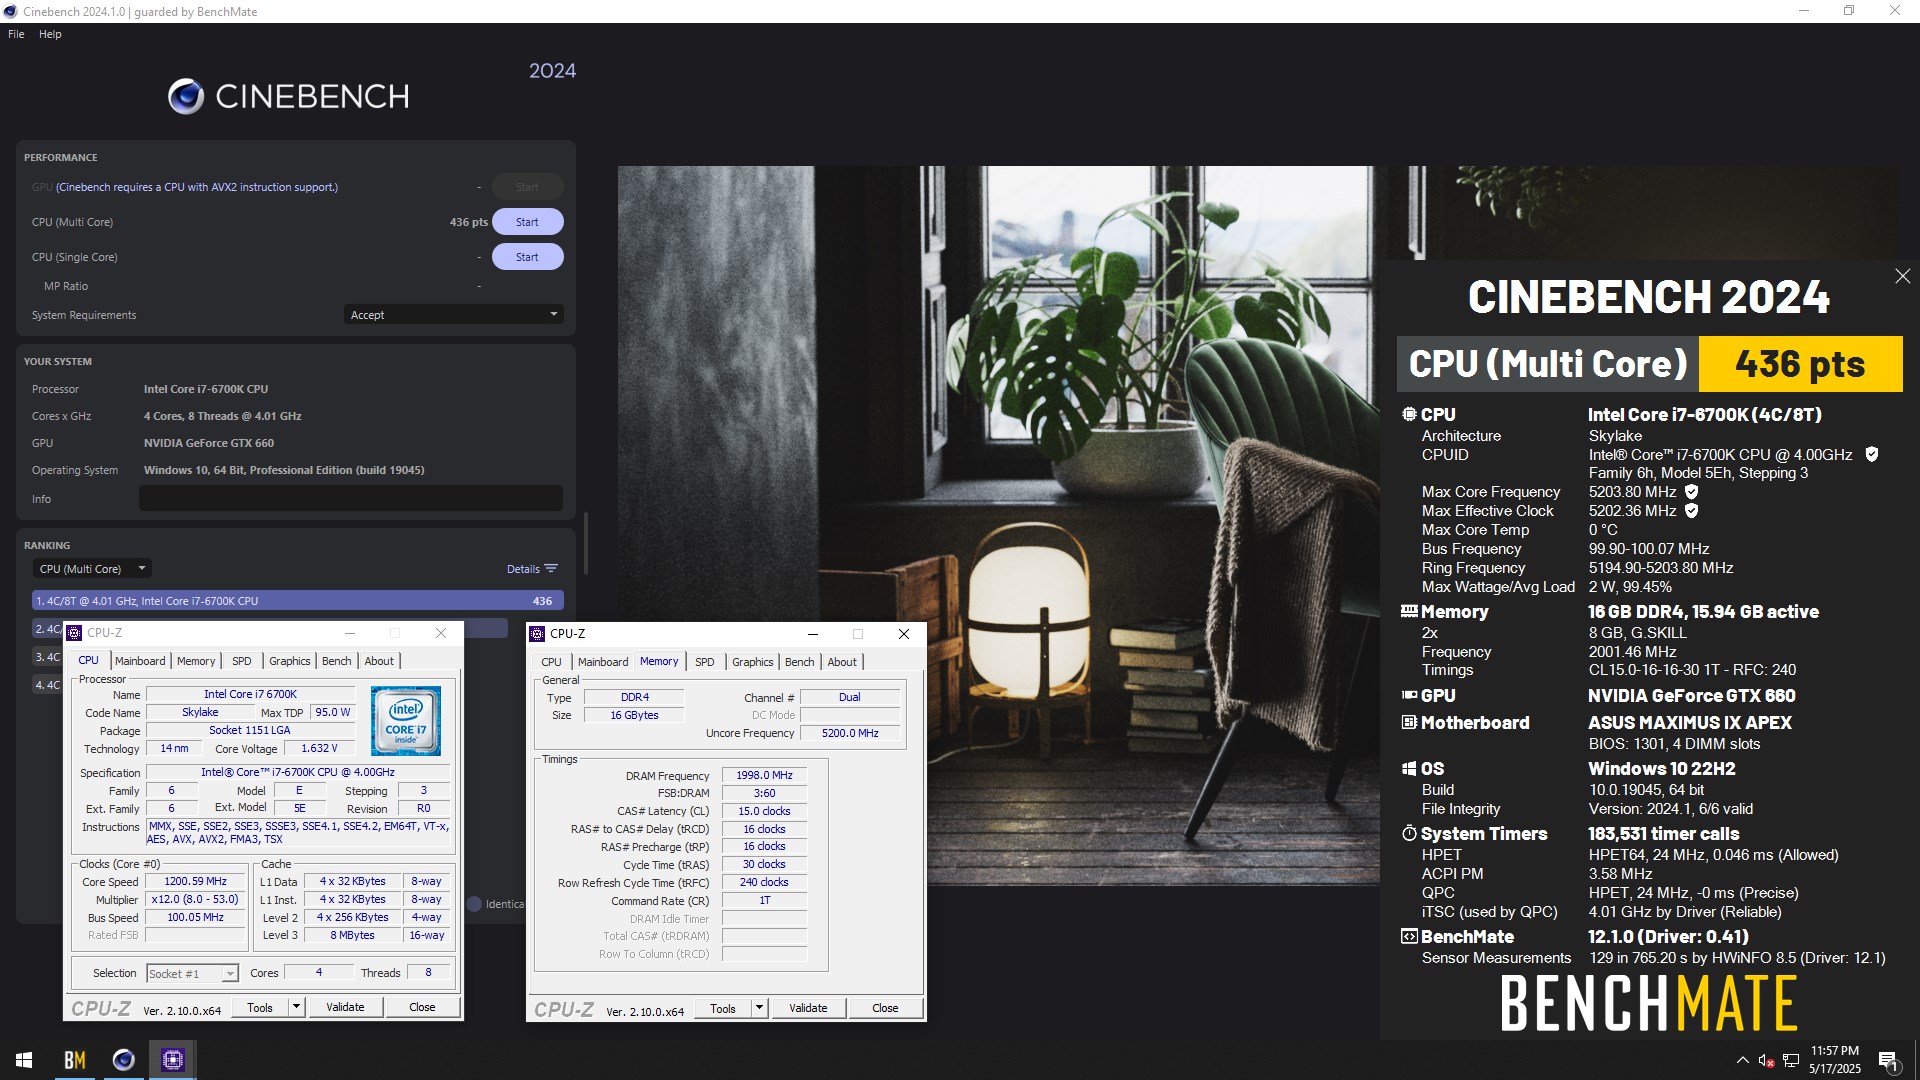
Task: Click the BenchMate section icon
Action: pyautogui.click(x=1409, y=937)
